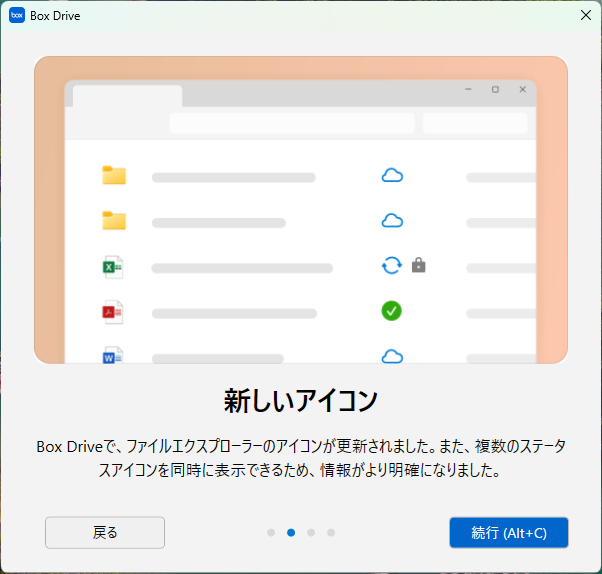Click the Box Drive title text
The image size is (602, 574).
[55, 16]
